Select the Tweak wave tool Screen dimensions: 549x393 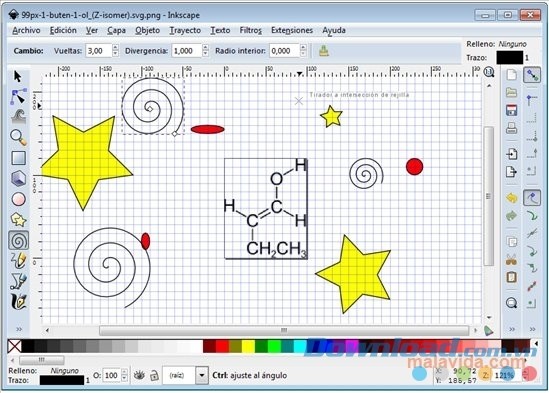pos(19,117)
